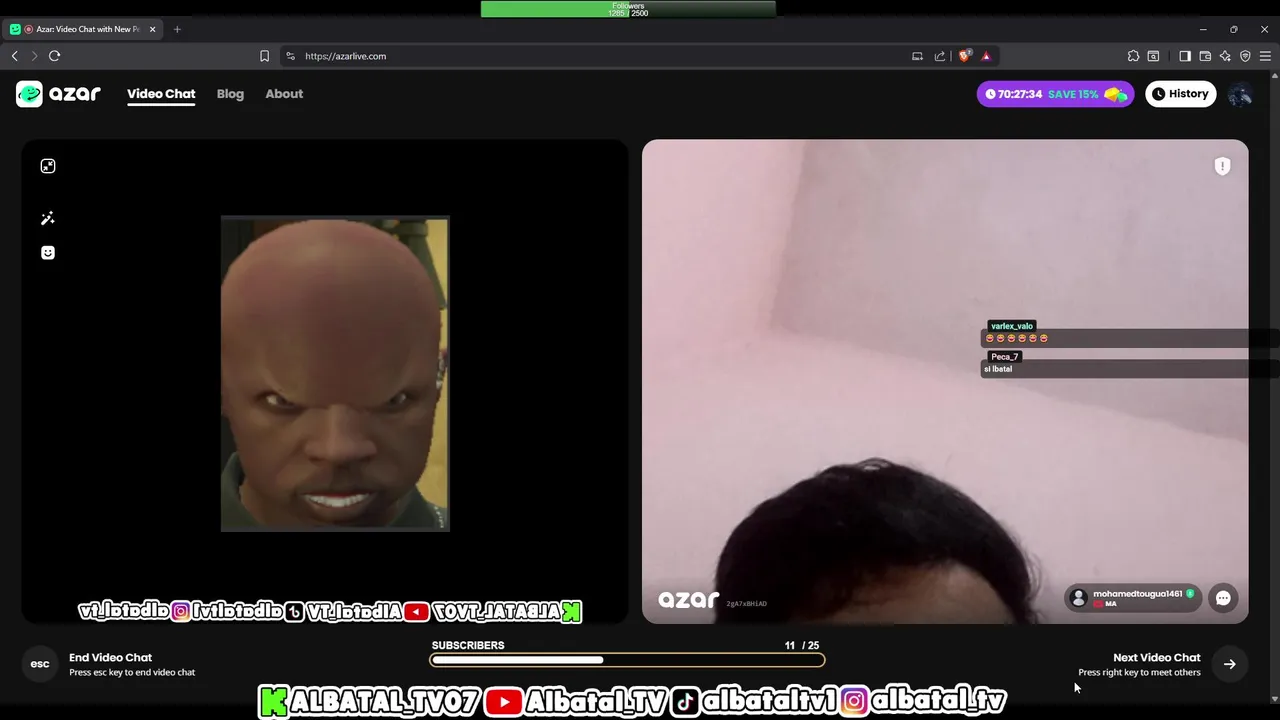1280x720 pixels.
Task: Open Brave Shields panel
Action: [x=964, y=56]
